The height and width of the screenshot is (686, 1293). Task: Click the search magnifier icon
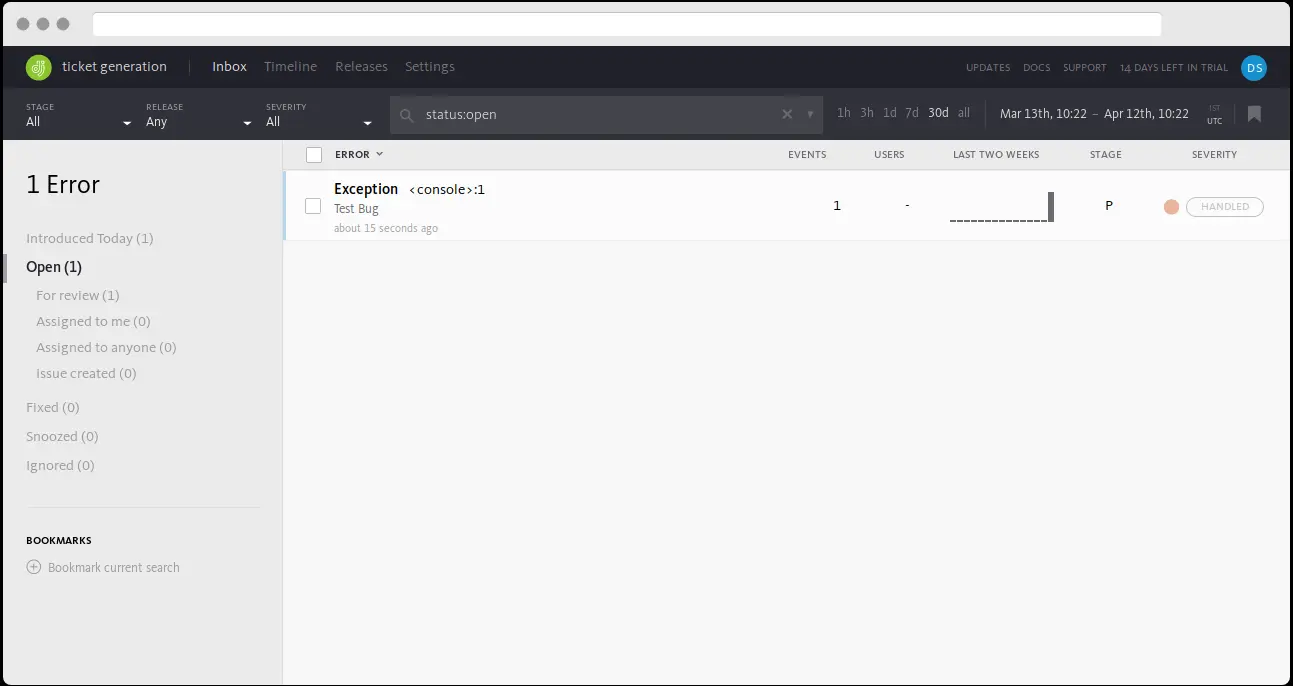[x=407, y=115]
